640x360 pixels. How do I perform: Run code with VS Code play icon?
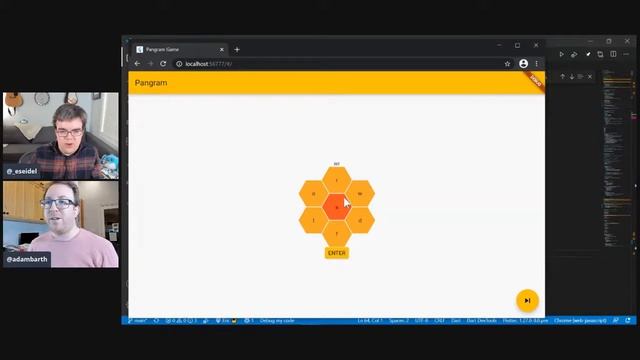[x=561, y=54]
